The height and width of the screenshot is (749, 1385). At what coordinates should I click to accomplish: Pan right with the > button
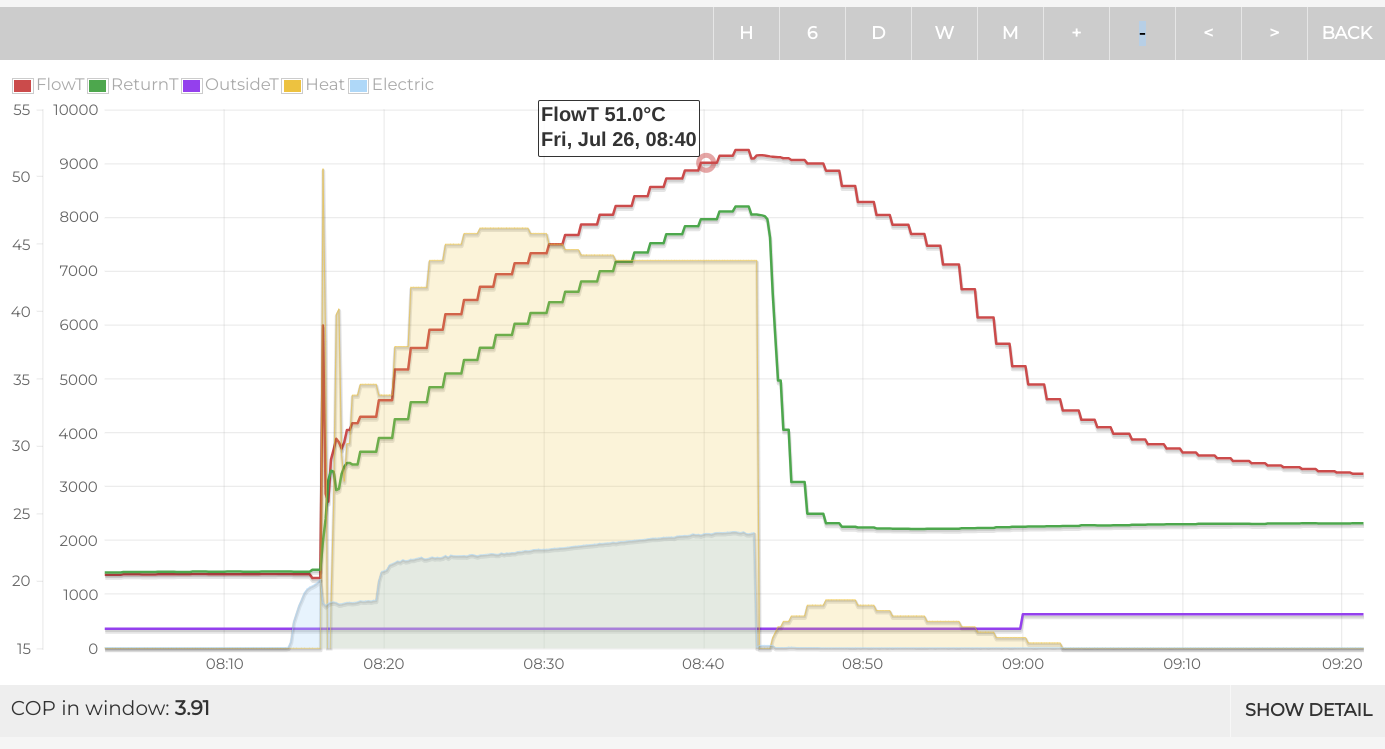[1274, 33]
